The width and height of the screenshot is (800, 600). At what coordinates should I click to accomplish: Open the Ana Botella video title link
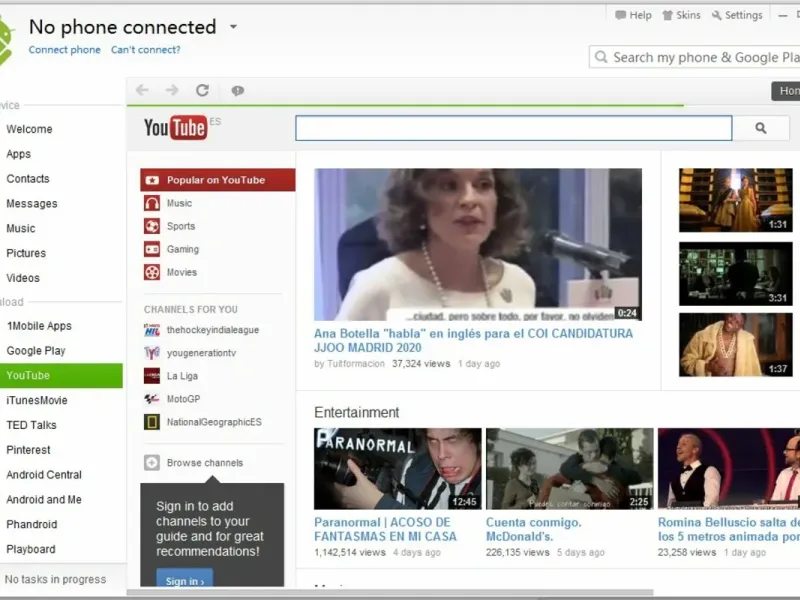[473, 340]
